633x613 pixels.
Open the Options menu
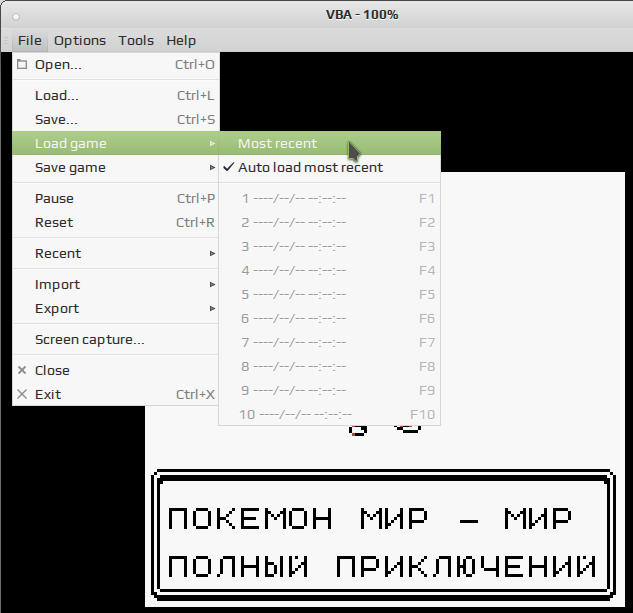[x=80, y=40]
